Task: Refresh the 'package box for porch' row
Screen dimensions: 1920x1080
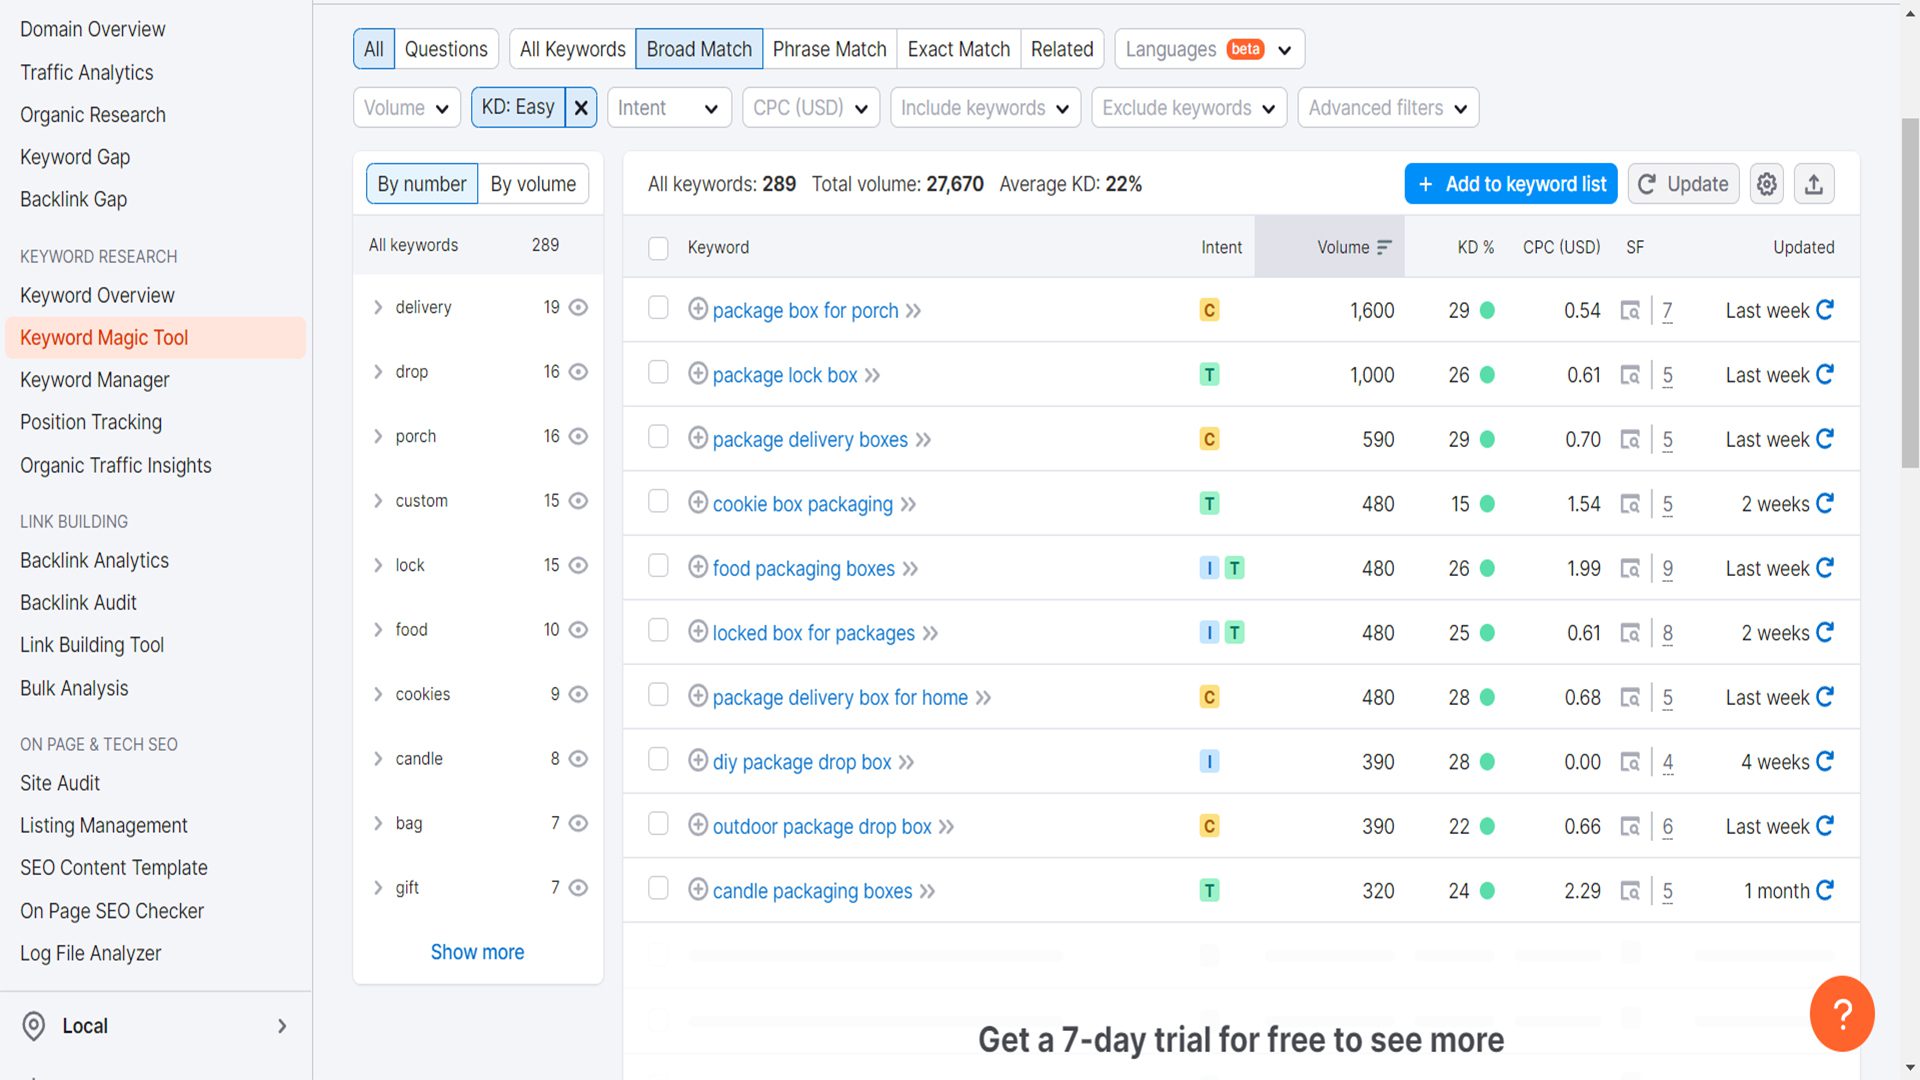Action: tap(1825, 310)
